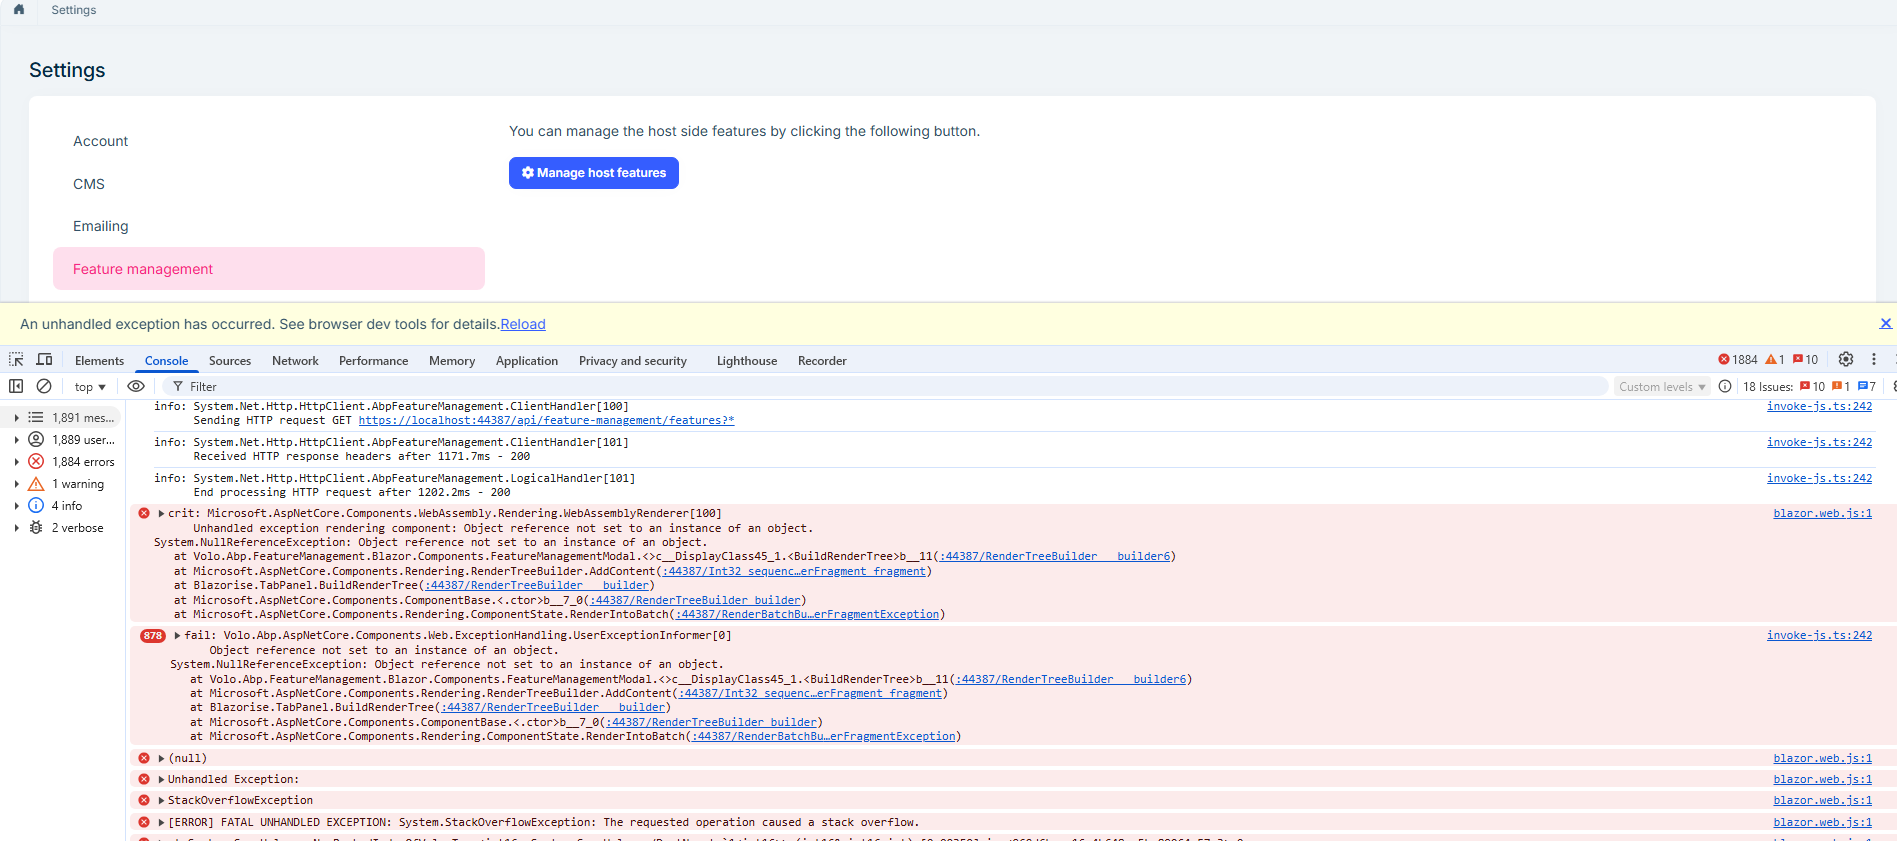Dismiss the unhandled exception banner
This screenshot has width=1897, height=841.
[1885, 324]
